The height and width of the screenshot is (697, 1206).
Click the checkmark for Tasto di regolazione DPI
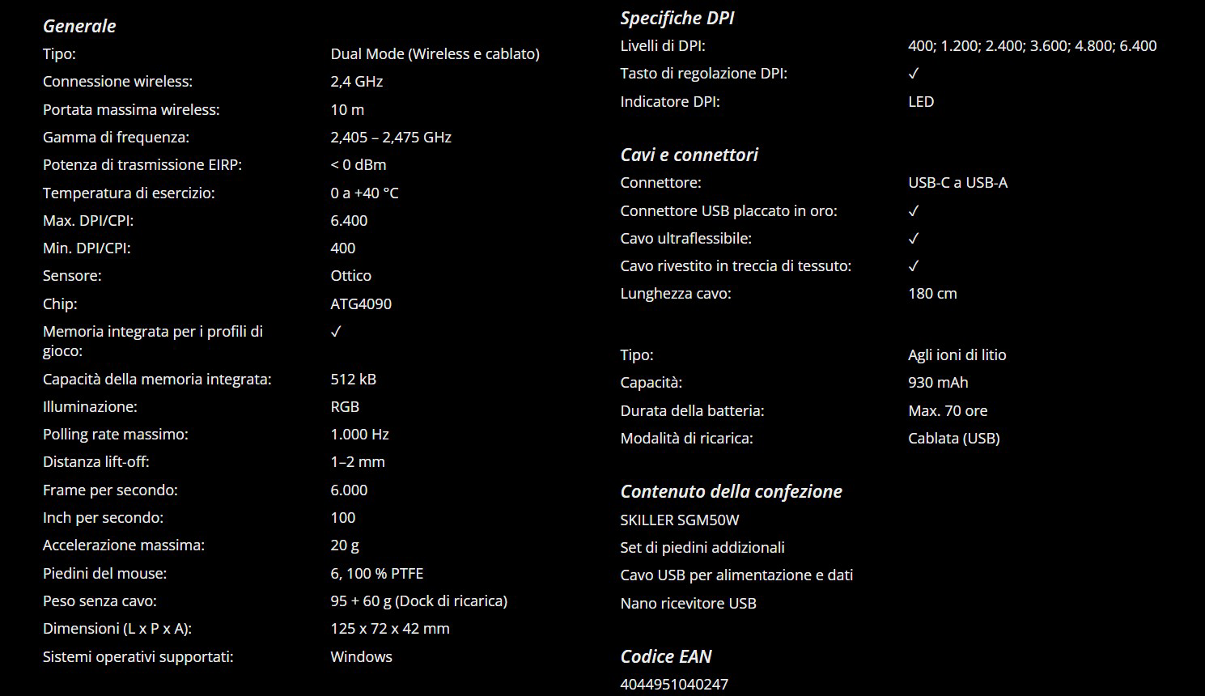(x=913, y=74)
